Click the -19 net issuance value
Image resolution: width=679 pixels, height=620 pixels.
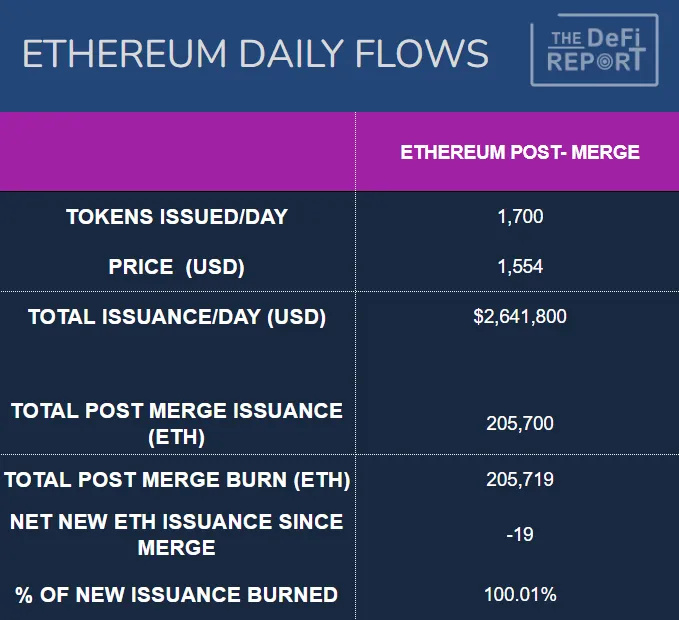[x=520, y=534]
